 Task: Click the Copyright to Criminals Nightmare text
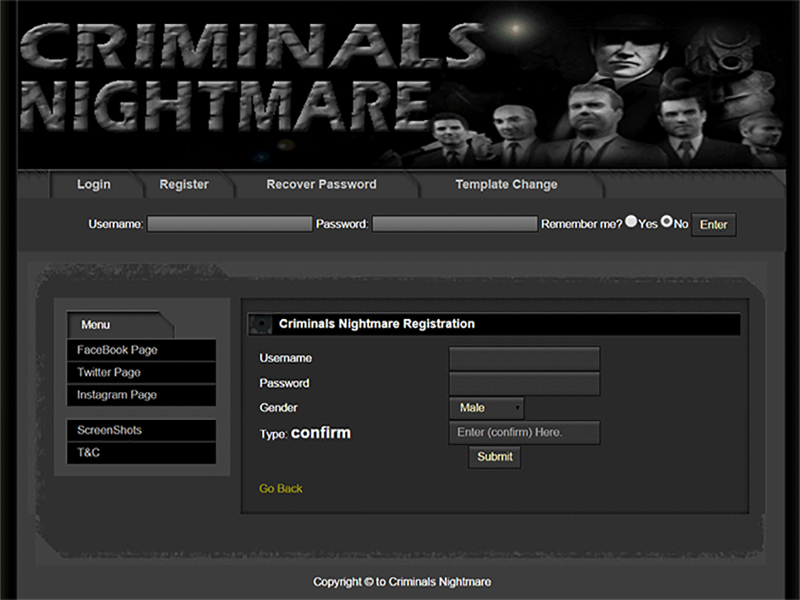coord(402,582)
